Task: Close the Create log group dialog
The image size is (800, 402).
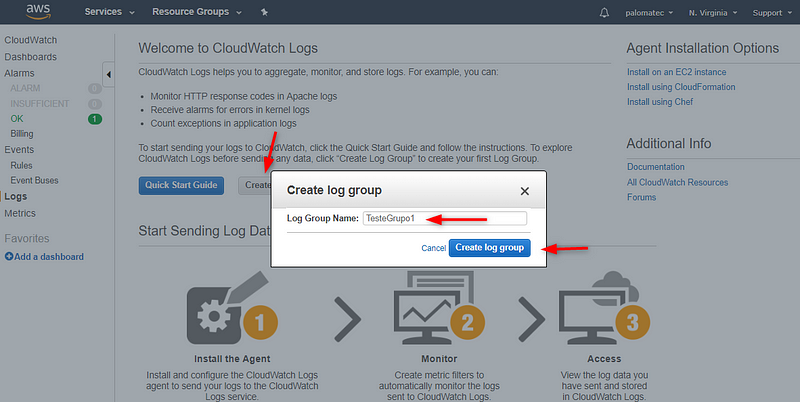Action: coord(524,191)
